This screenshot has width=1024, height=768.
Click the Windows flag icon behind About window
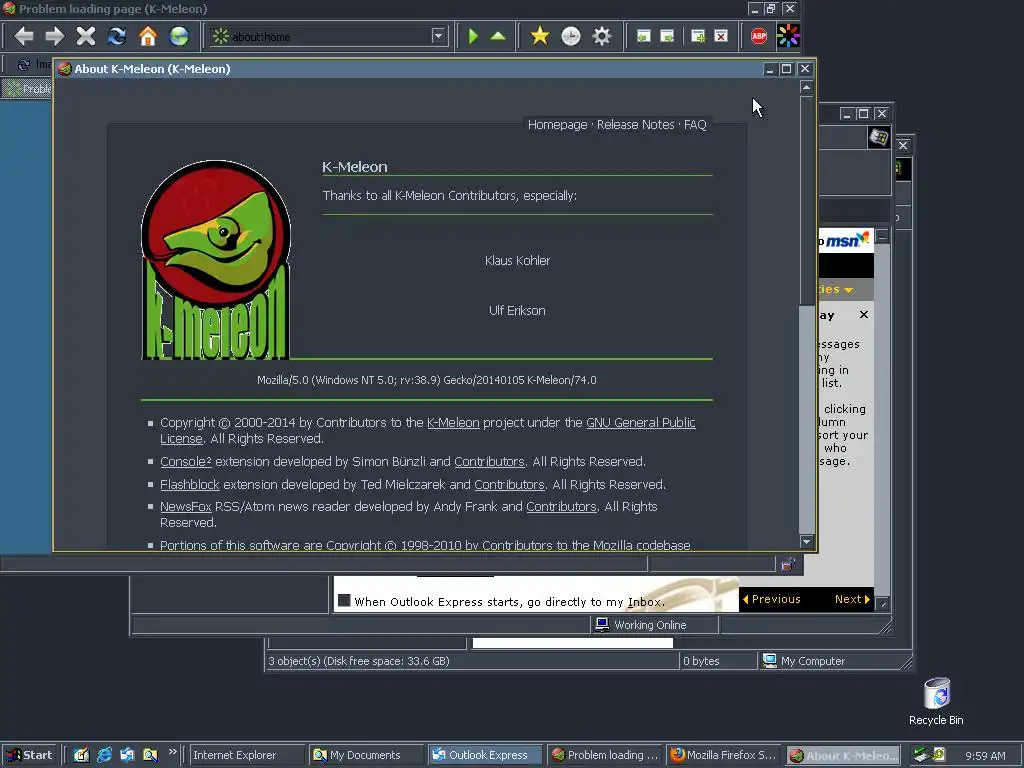[878, 138]
